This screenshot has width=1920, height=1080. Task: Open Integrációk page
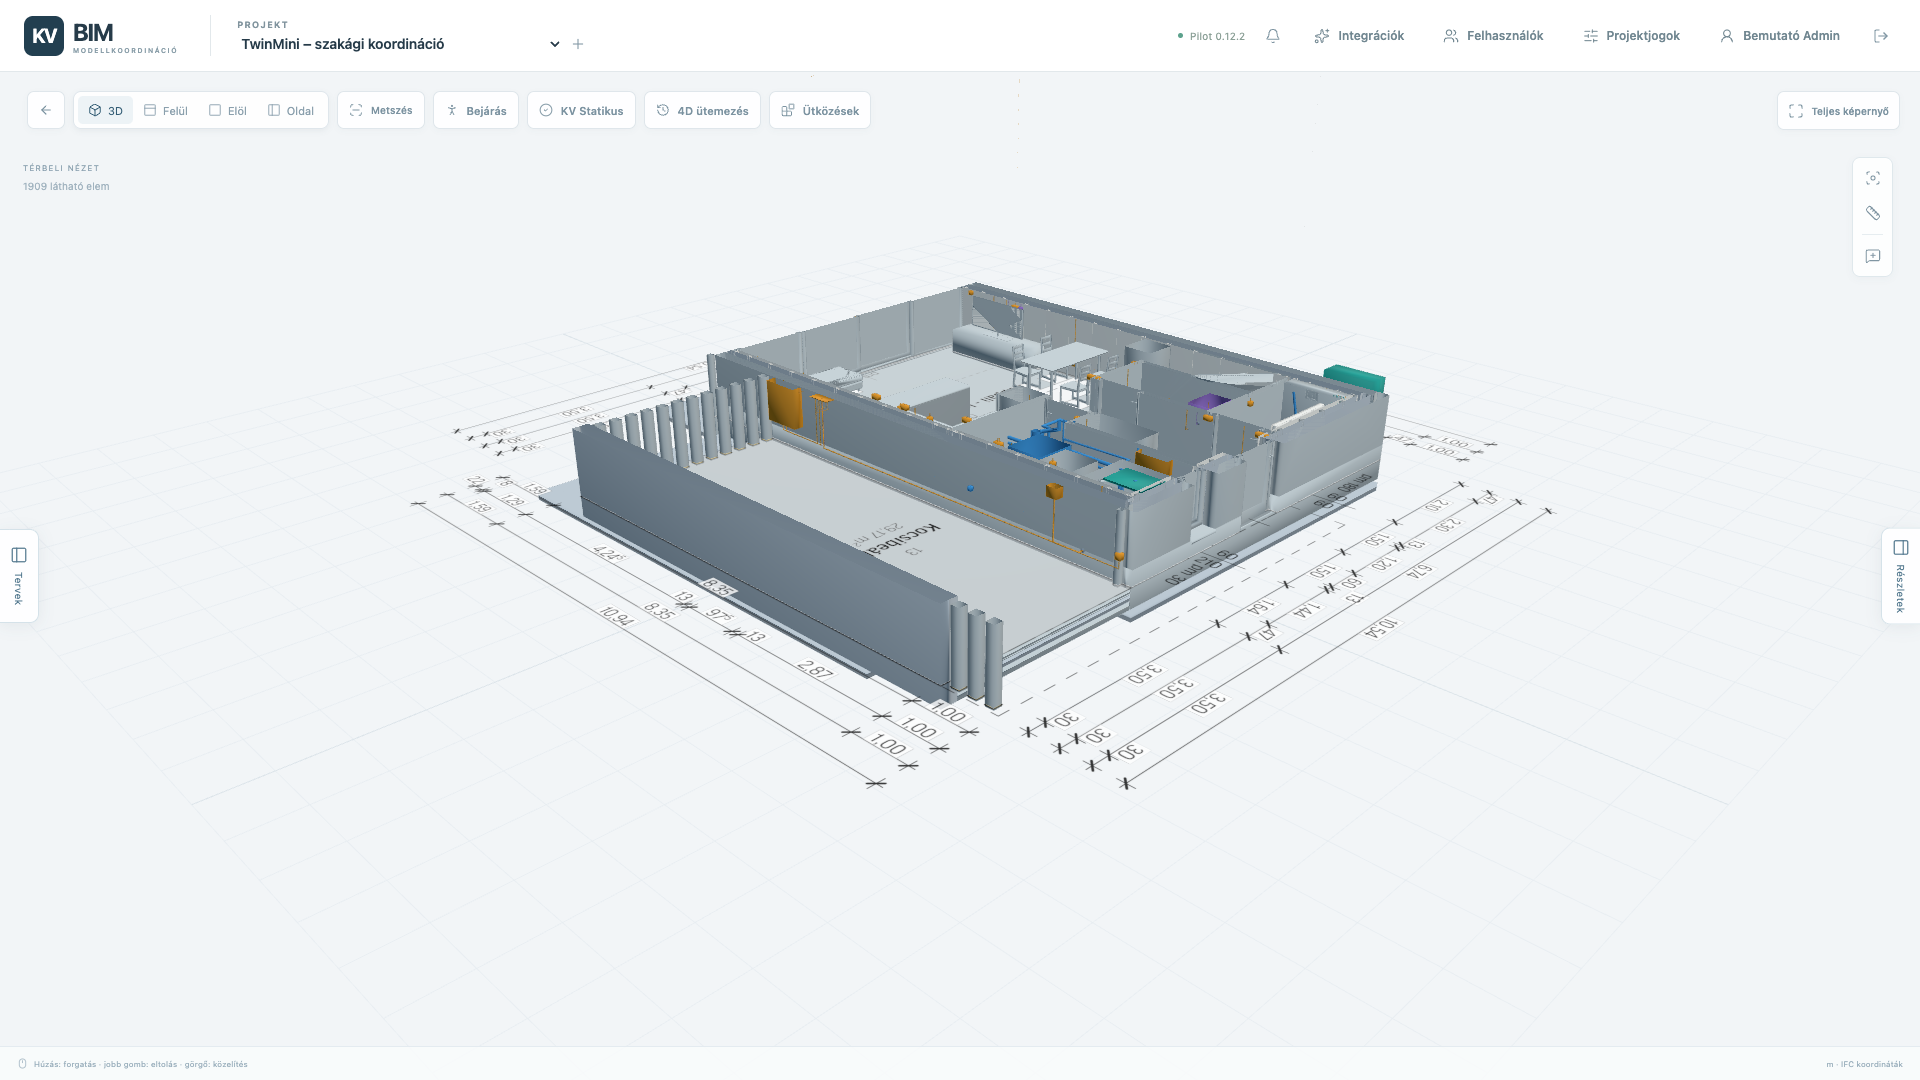click(1359, 36)
